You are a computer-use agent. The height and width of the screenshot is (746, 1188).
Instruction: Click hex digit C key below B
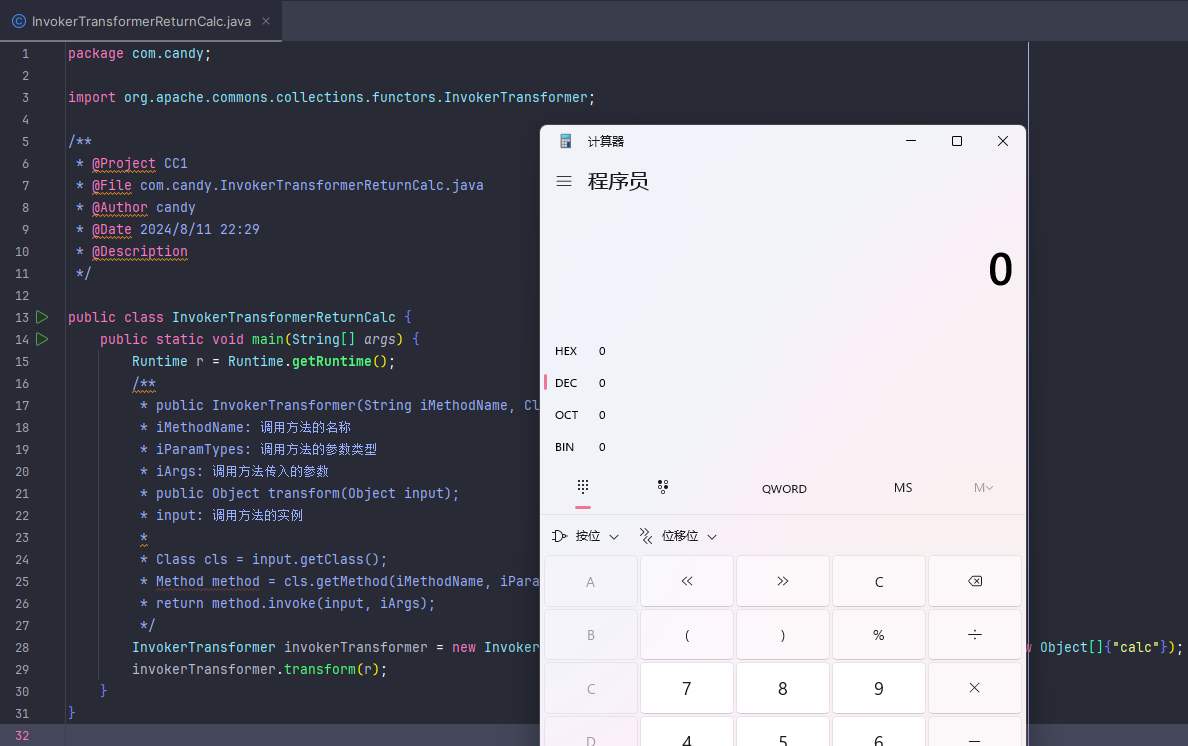(x=590, y=688)
